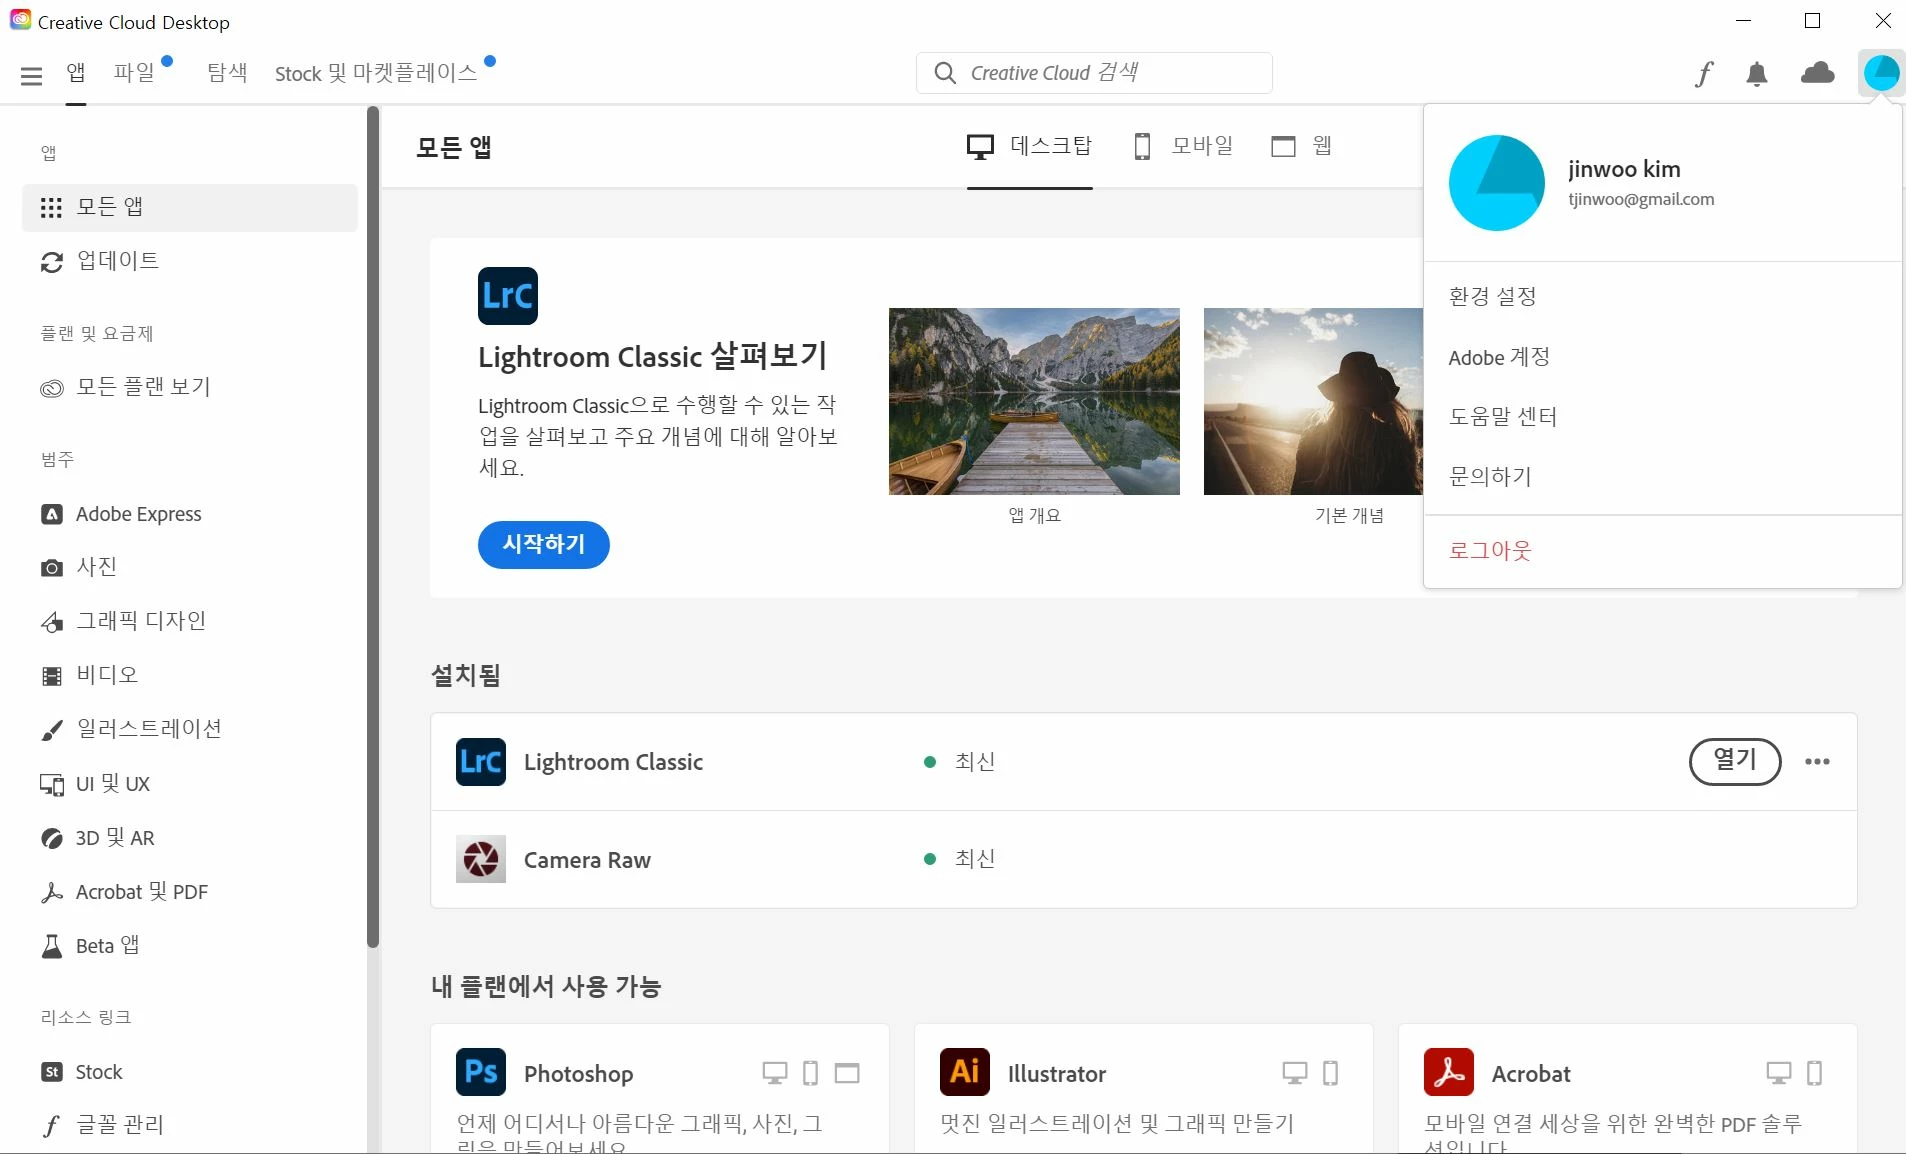Click the 시작하기 button
The width and height of the screenshot is (1906, 1154).
[543, 545]
